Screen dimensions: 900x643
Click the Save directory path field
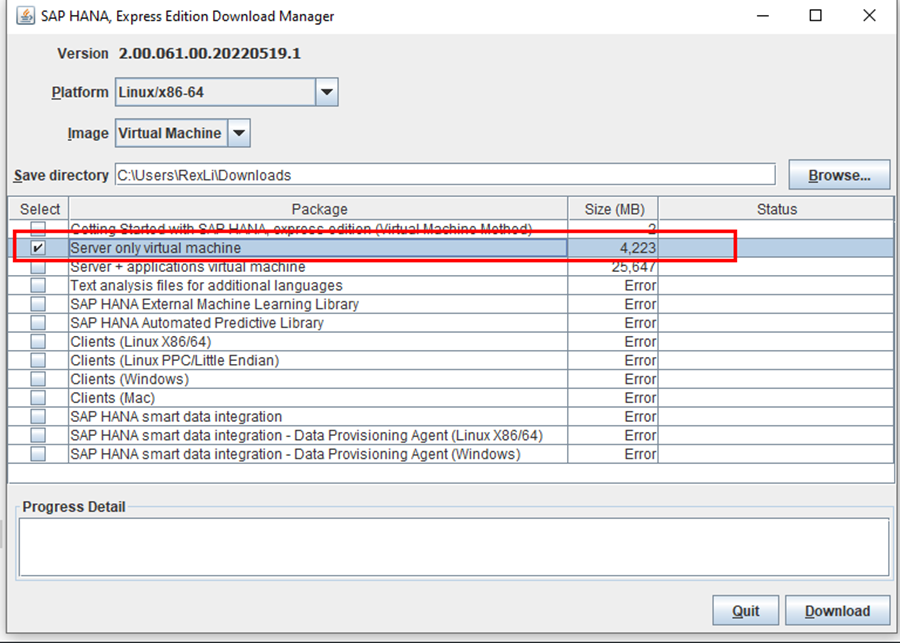point(444,175)
